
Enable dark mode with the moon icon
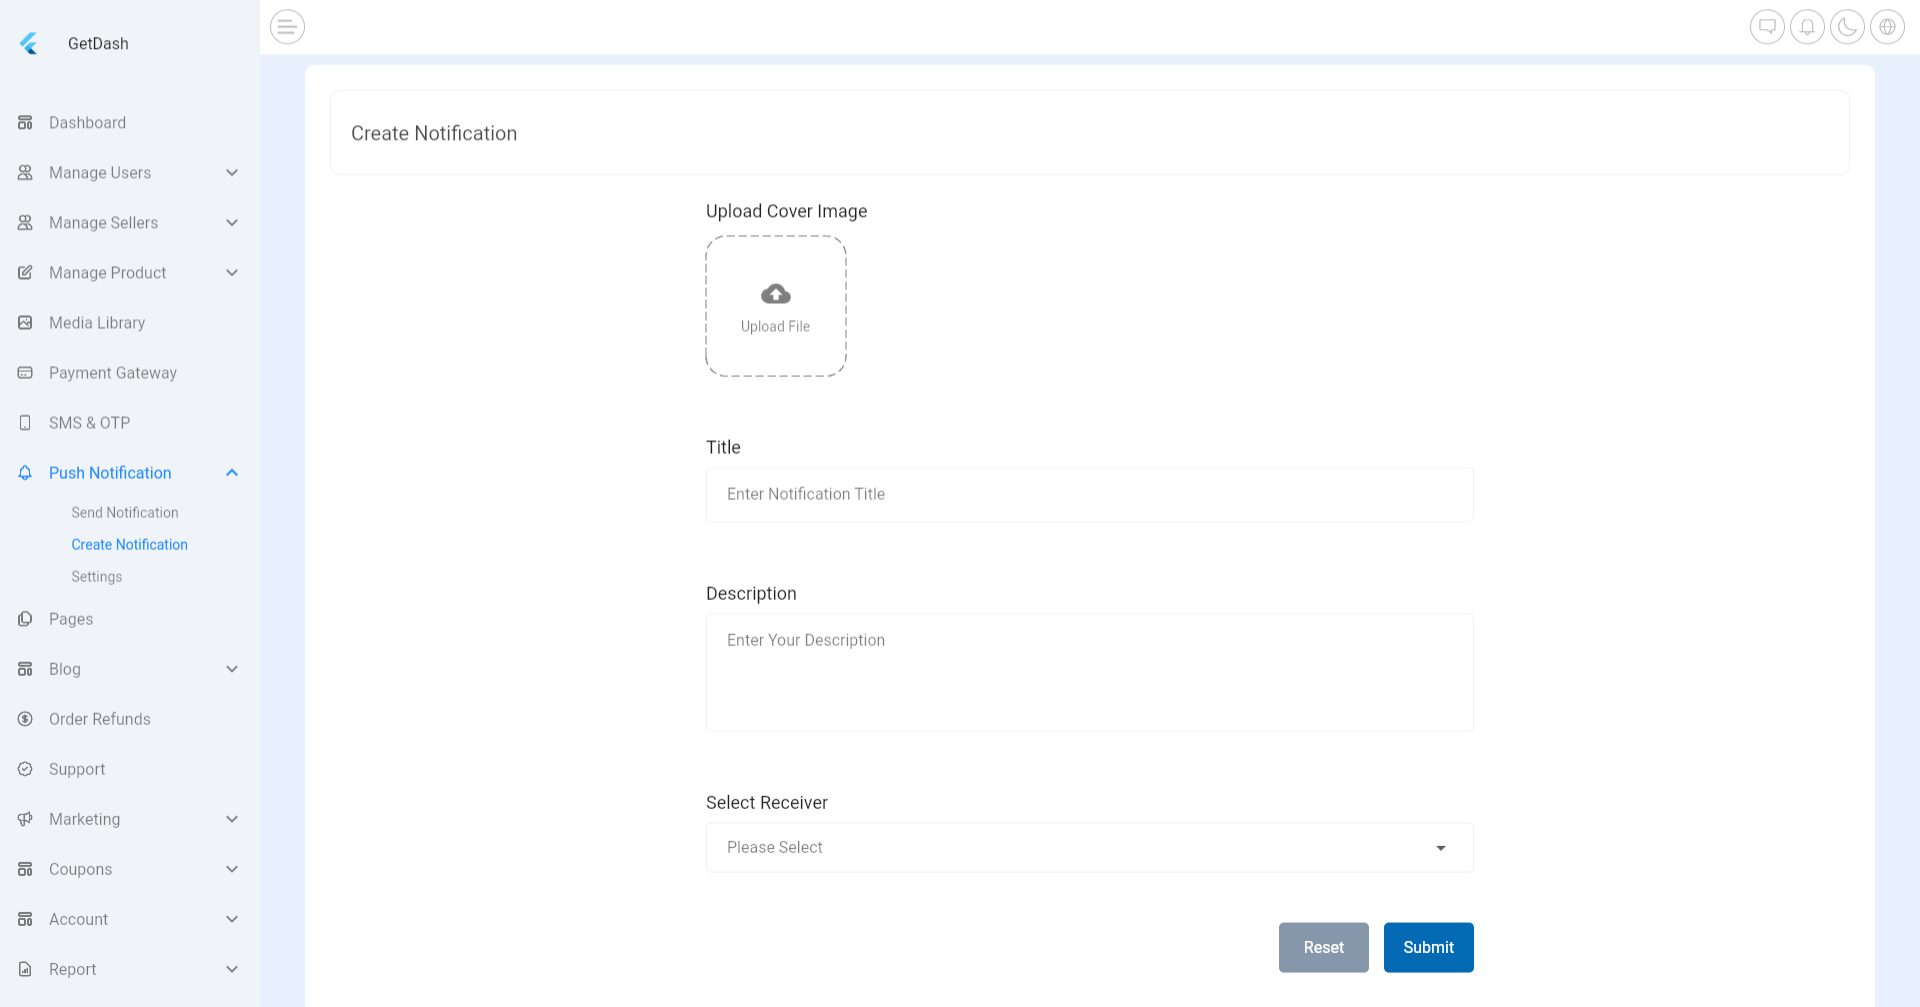1847,27
